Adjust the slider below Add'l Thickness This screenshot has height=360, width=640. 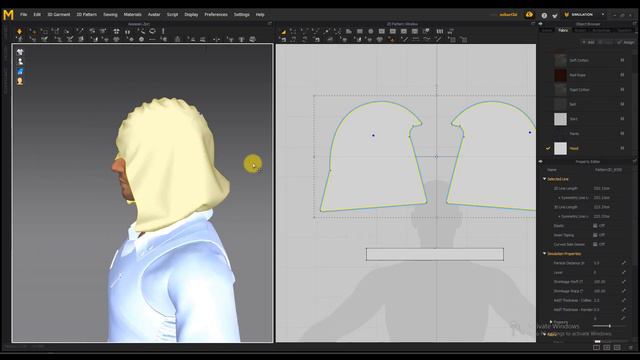(609, 326)
